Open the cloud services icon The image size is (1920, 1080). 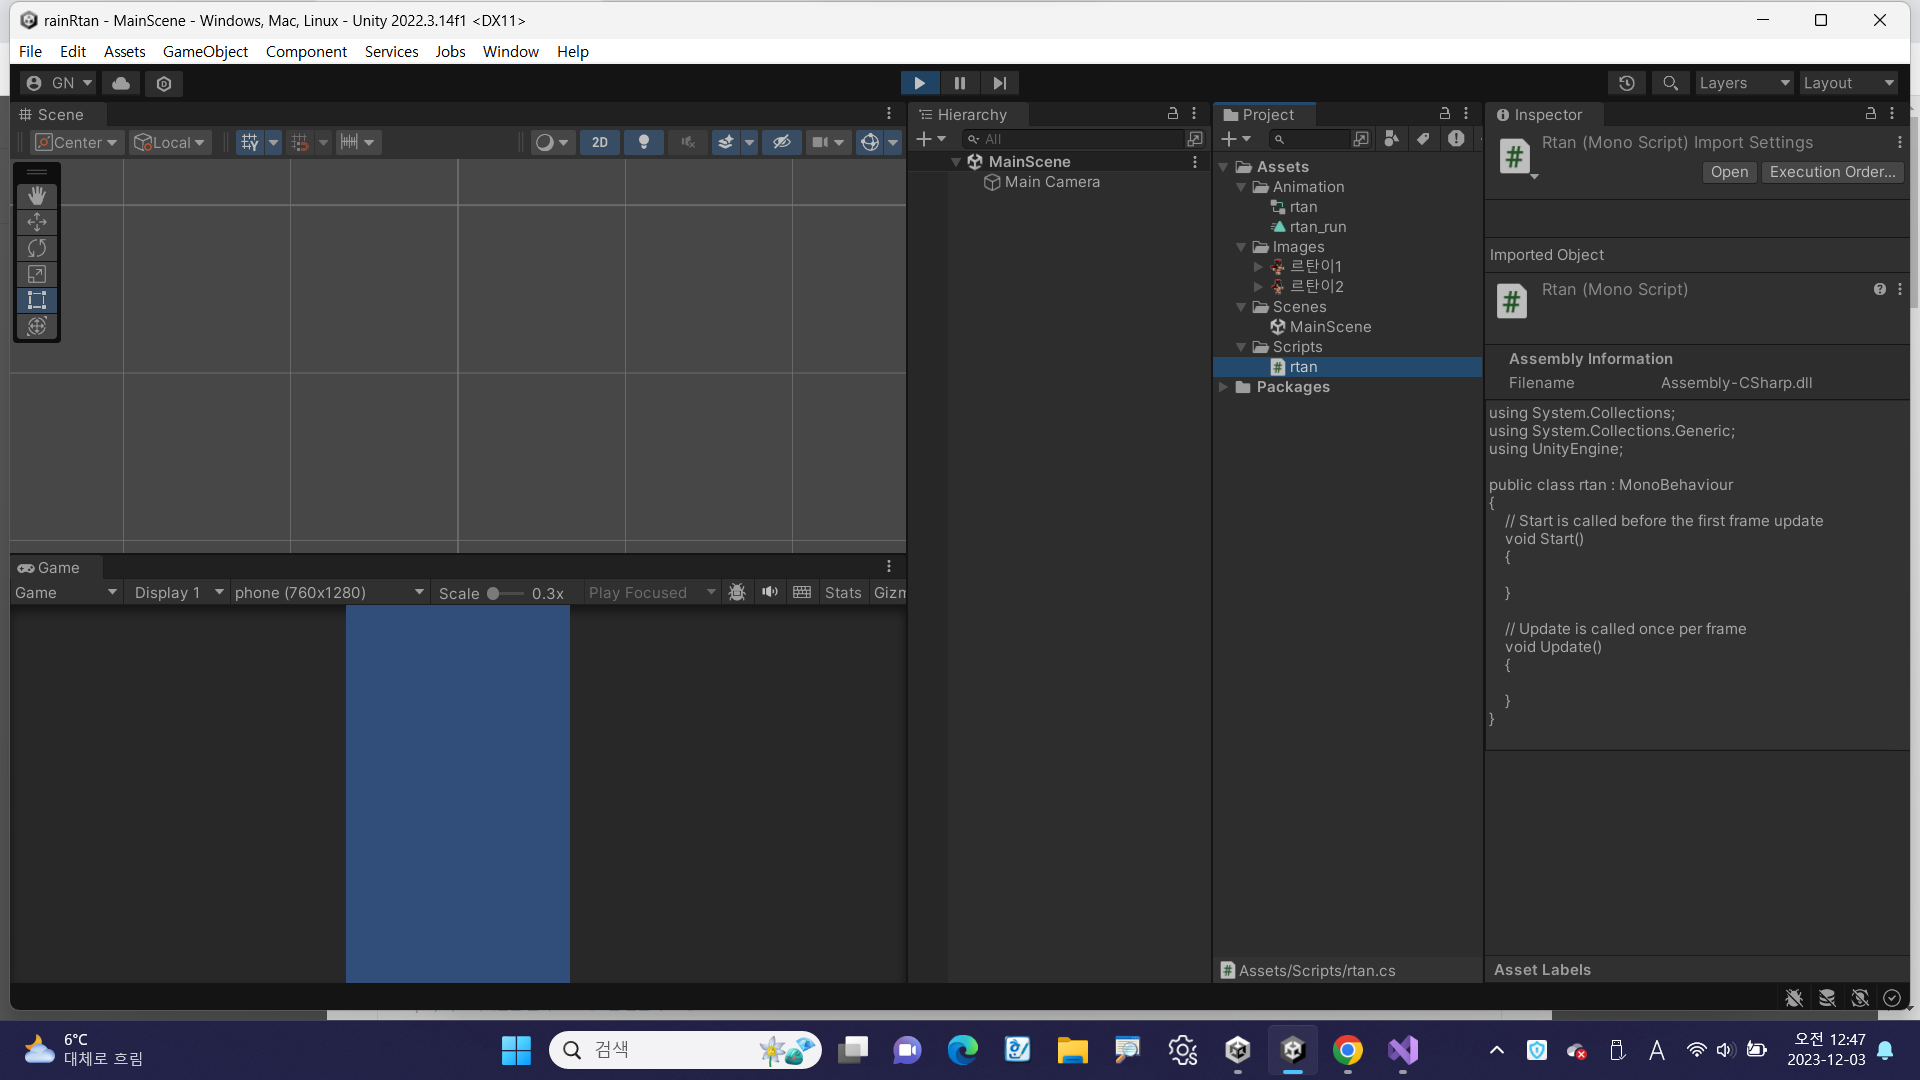click(121, 83)
